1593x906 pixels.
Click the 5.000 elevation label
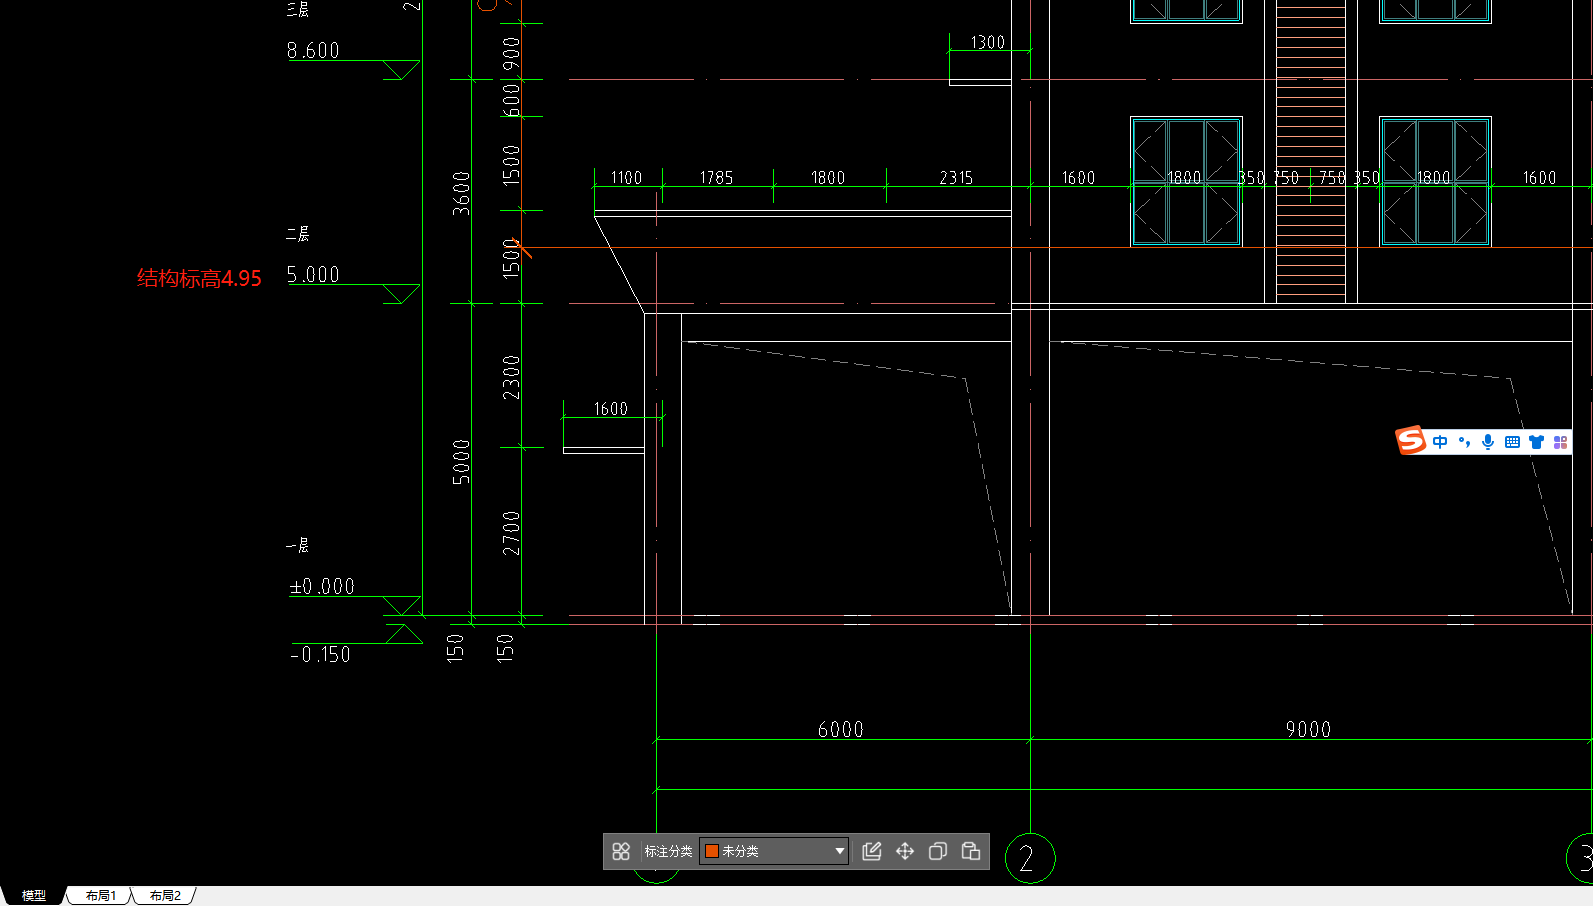coord(313,274)
